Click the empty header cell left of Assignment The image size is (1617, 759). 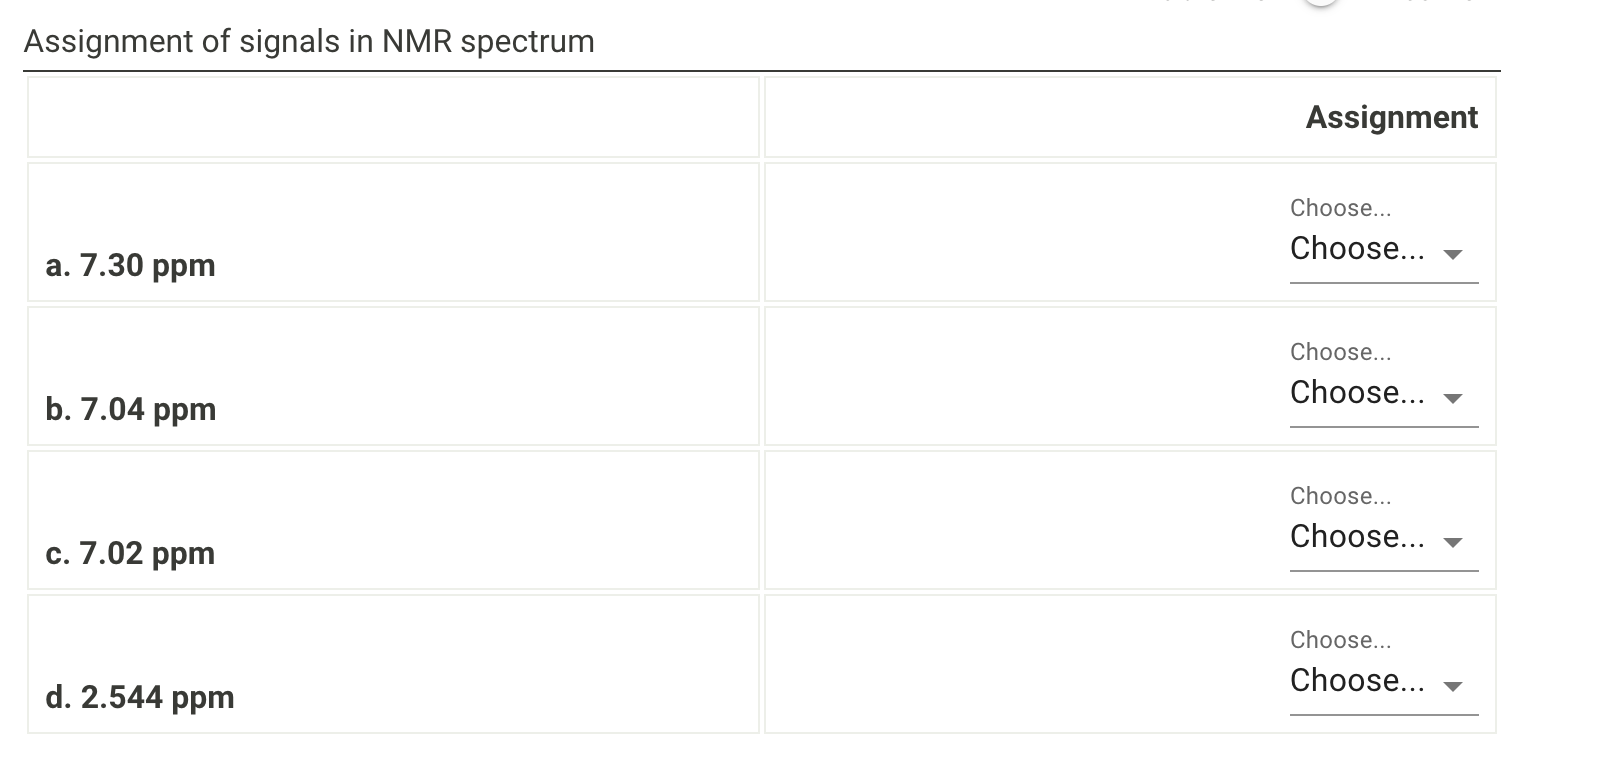(393, 117)
